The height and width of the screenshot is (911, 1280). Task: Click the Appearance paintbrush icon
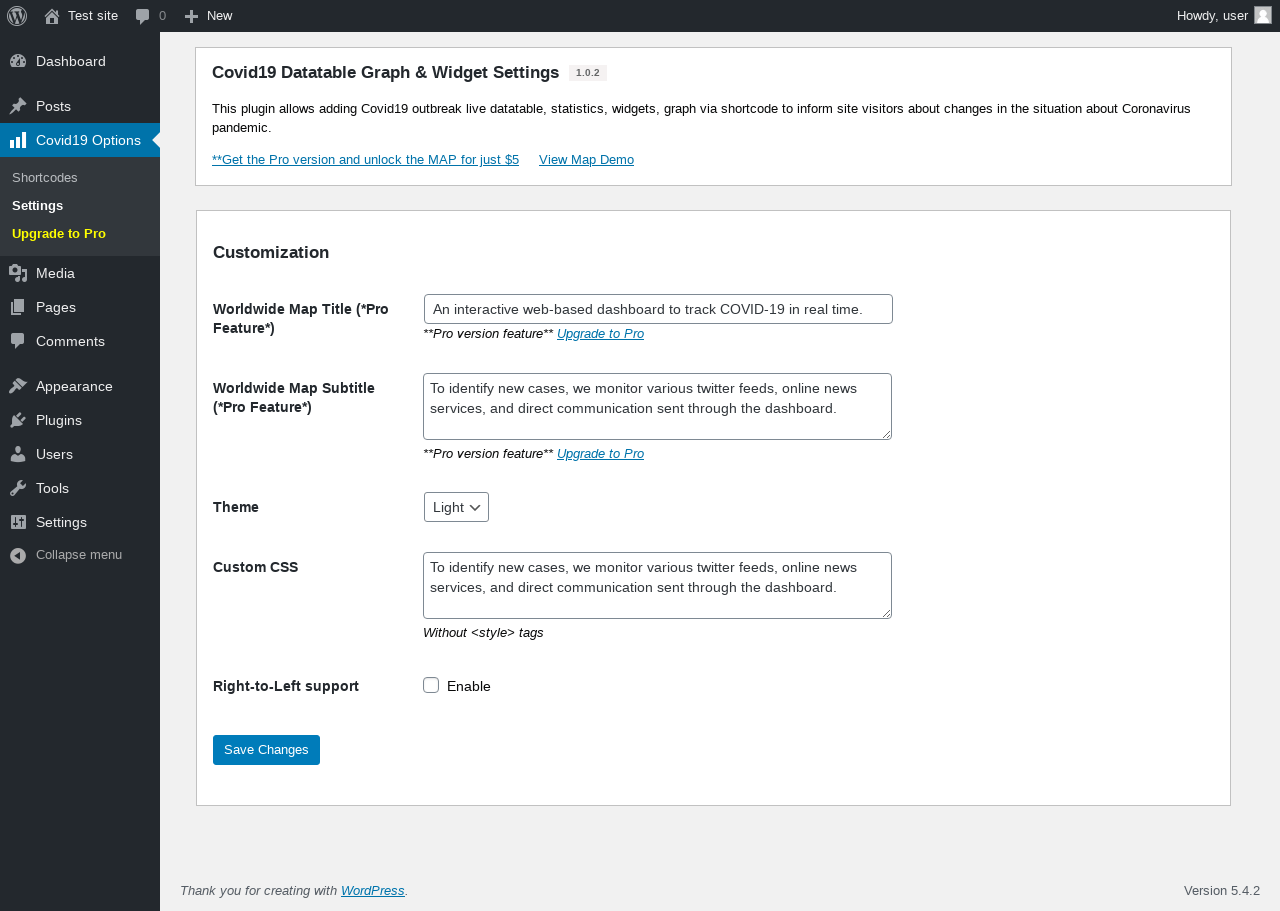18,386
